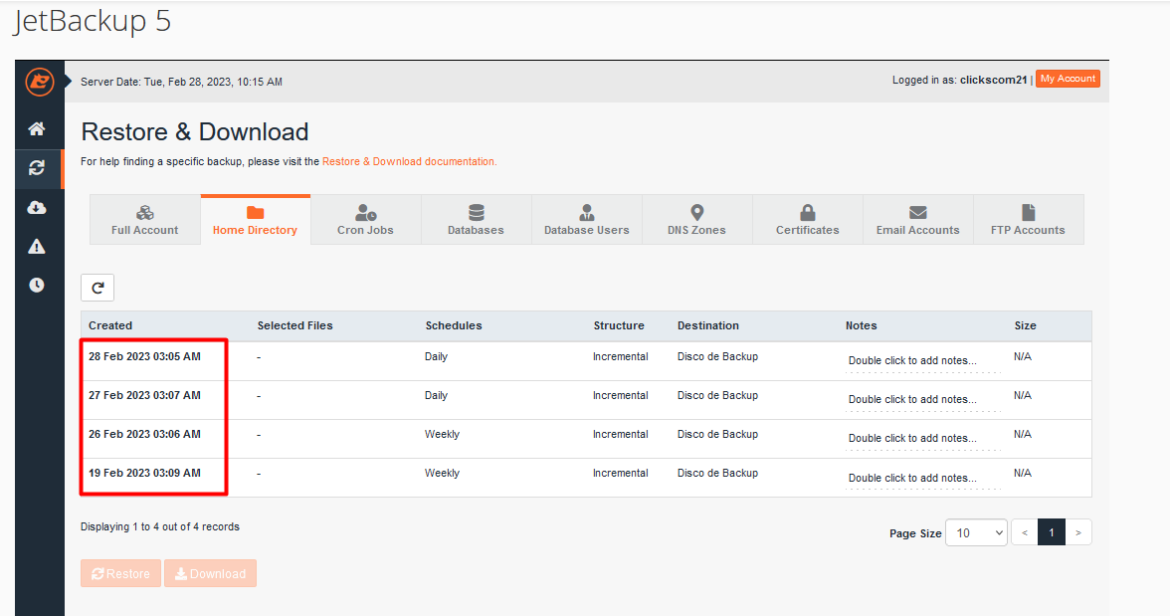Click the JetBackup logo in the sidebar
Image resolution: width=1170 pixels, height=616 pixels.
38,81
